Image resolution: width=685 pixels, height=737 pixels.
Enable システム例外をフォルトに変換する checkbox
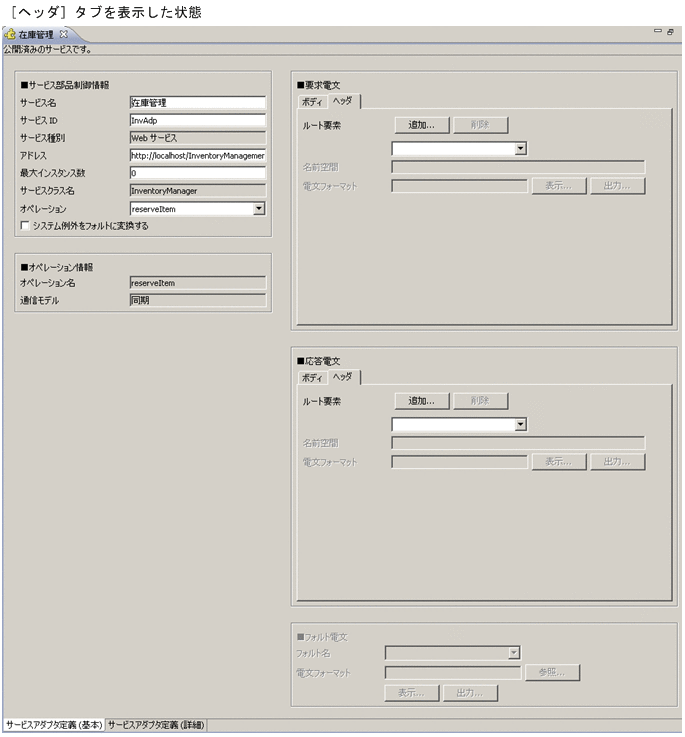(25, 226)
